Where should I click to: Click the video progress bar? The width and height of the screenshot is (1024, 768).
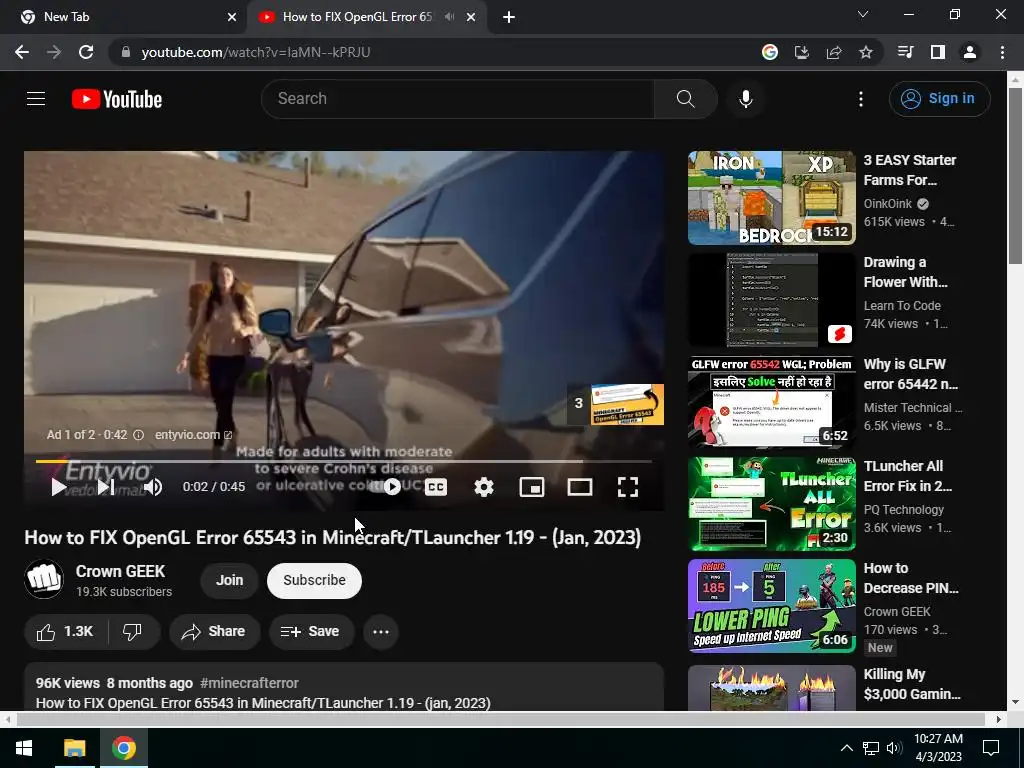click(x=344, y=461)
